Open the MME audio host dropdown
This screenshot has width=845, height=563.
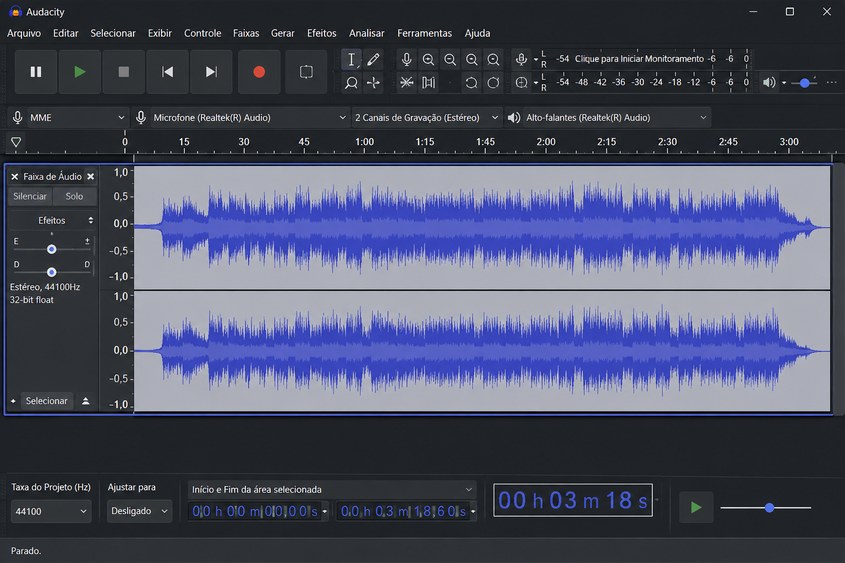click(77, 117)
